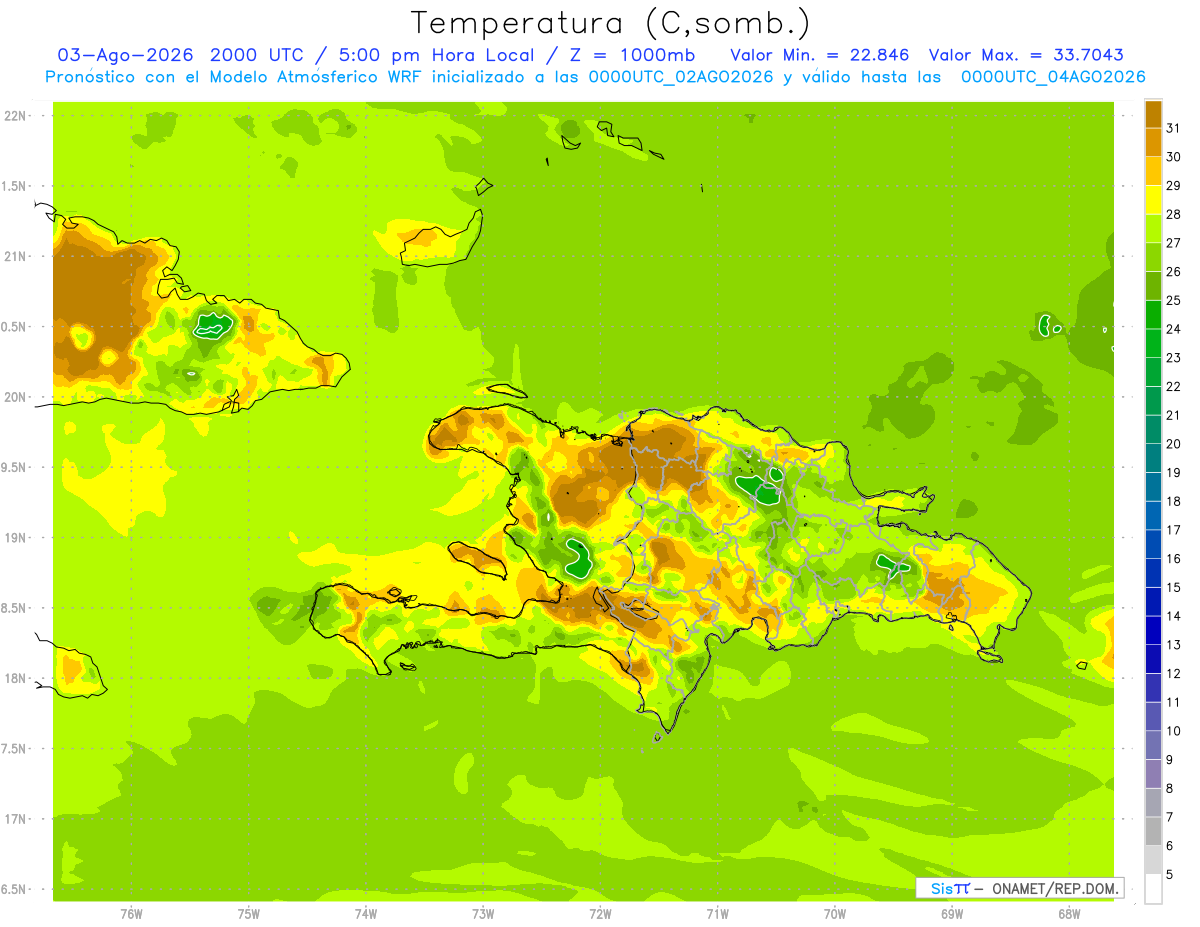The width and height of the screenshot is (1200, 927).
Task: Pick the swatch between 27 and 28
Action: pyautogui.click(x=1153, y=229)
